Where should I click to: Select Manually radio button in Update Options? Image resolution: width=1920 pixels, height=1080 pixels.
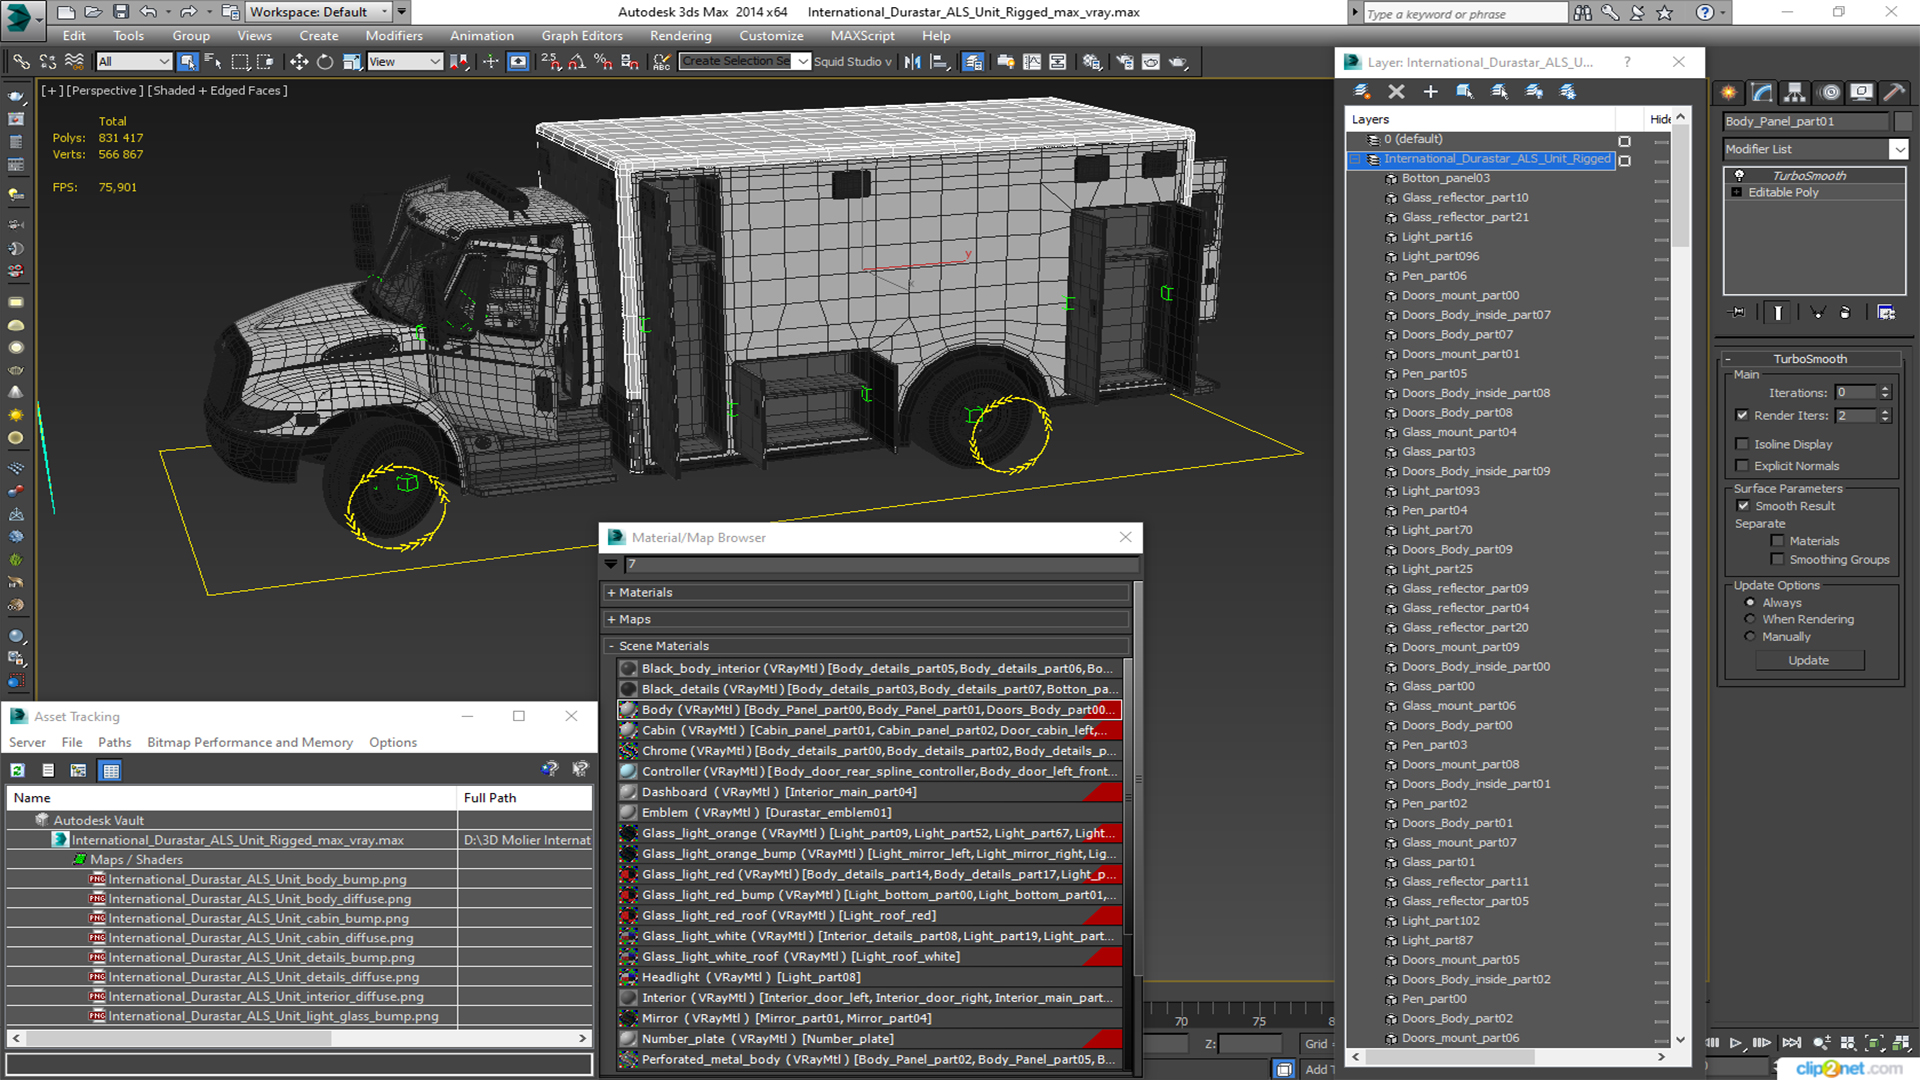[x=1751, y=636]
